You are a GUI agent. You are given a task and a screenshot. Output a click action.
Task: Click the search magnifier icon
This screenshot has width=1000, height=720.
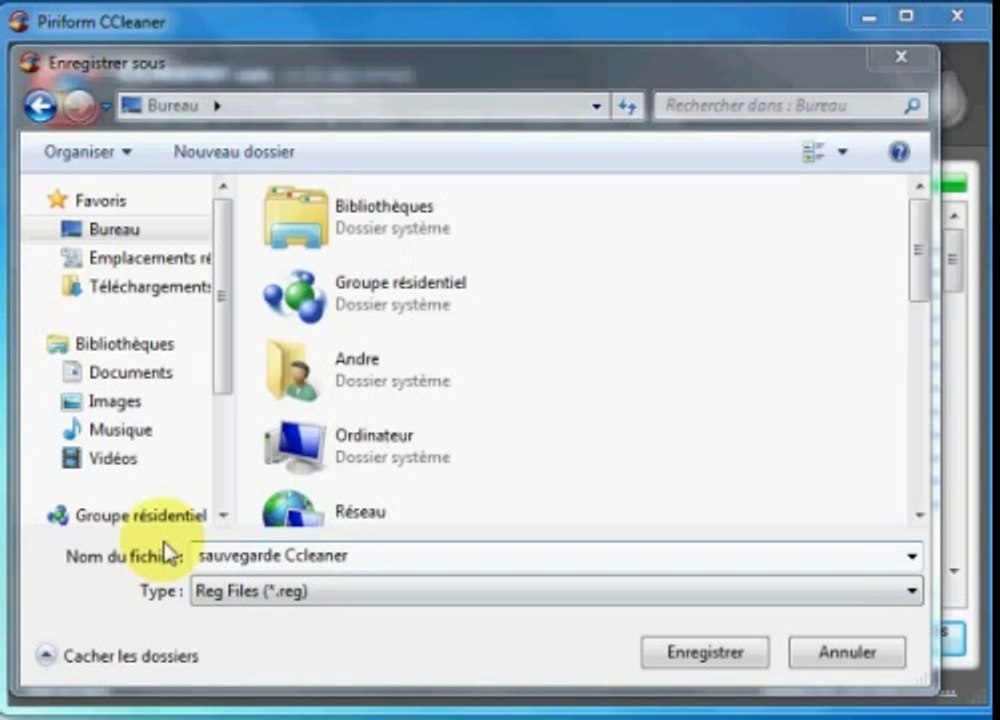pos(913,106)
